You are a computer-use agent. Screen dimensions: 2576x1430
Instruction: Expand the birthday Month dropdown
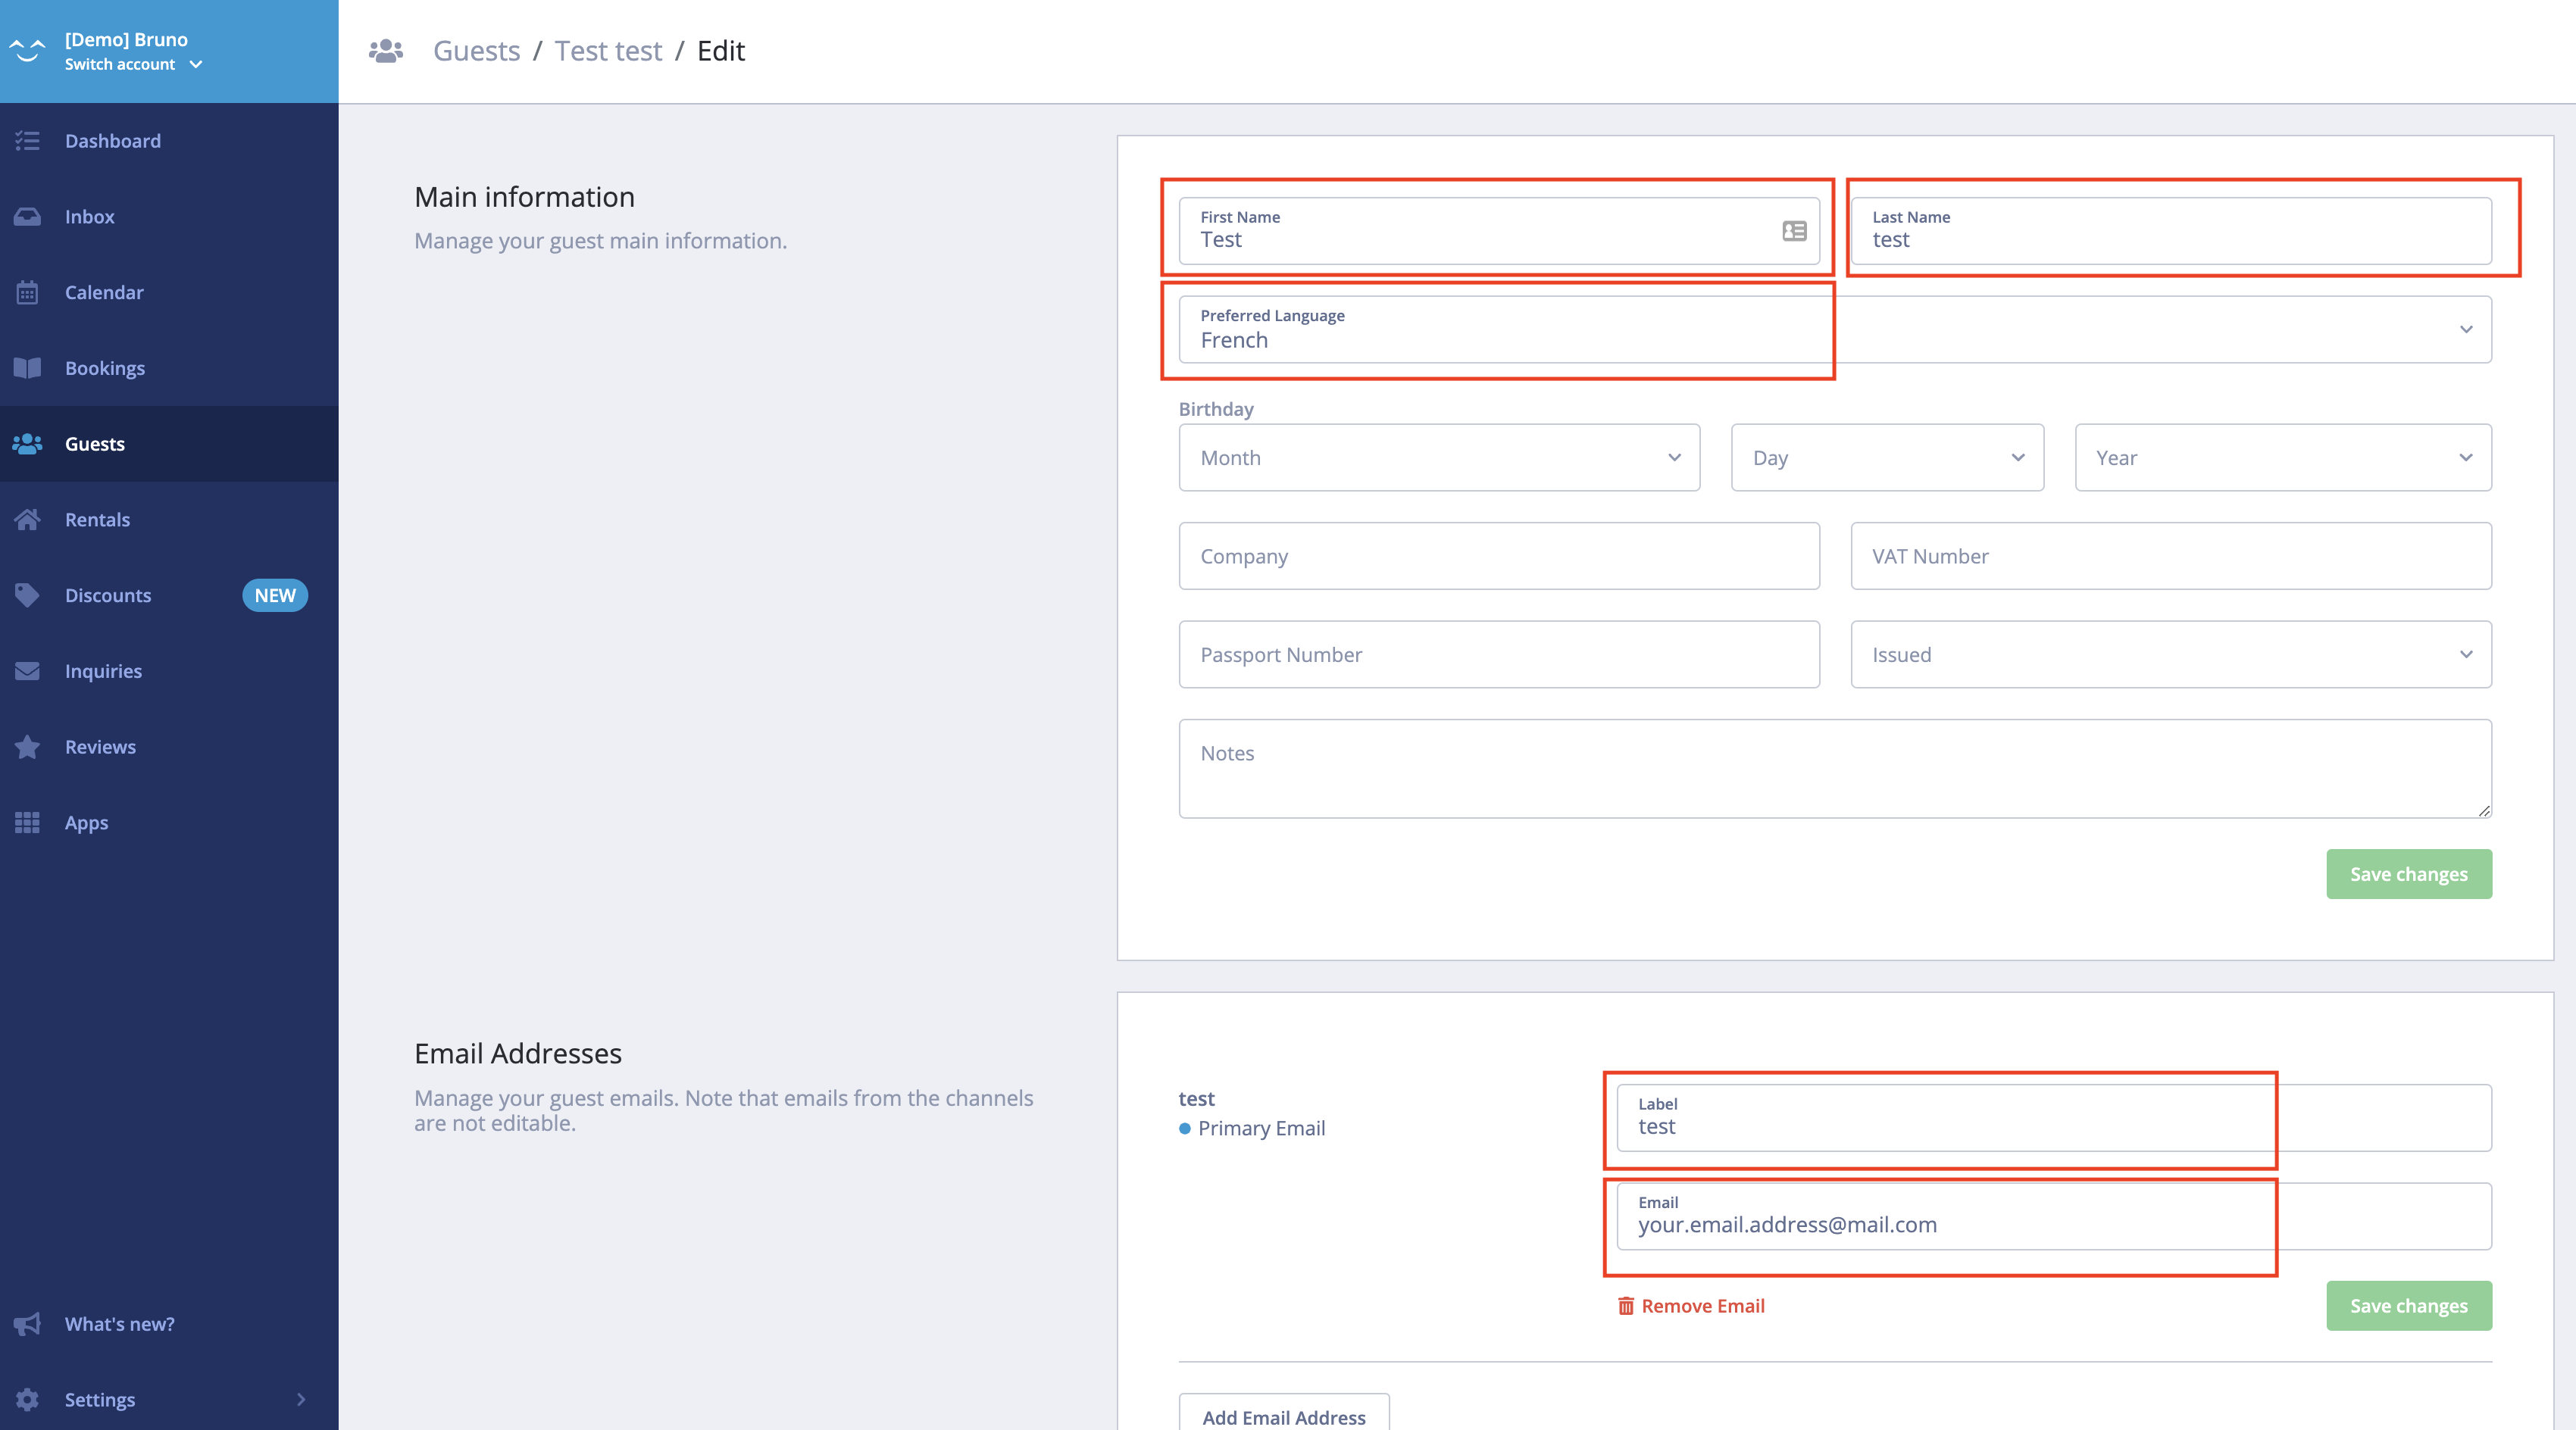[1438, 458]
